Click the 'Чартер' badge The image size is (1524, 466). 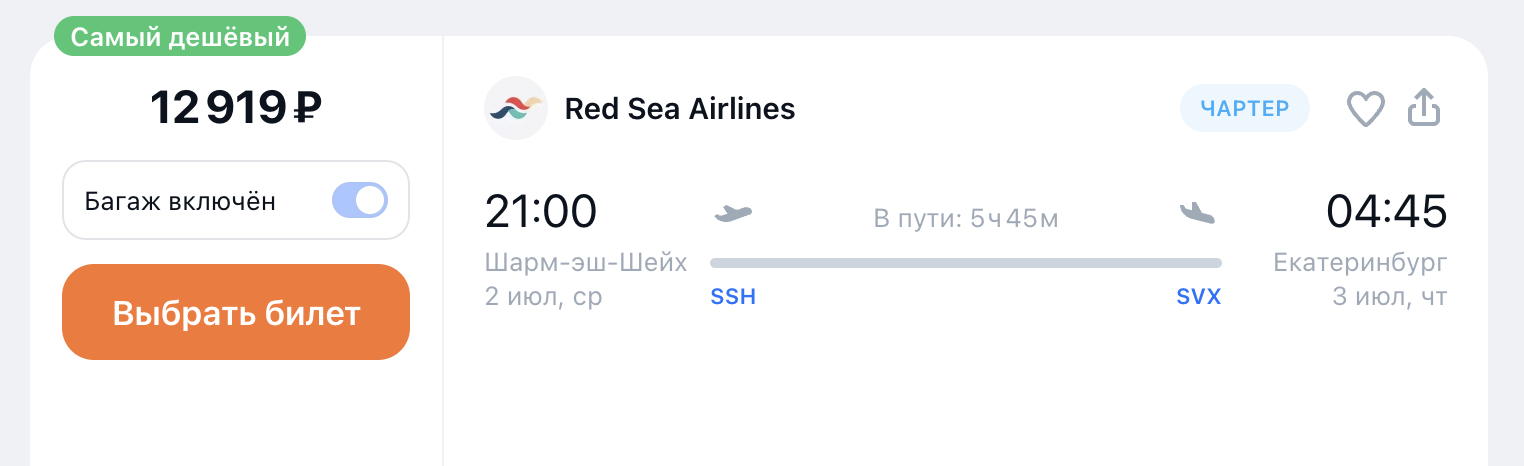[1245, 108]
